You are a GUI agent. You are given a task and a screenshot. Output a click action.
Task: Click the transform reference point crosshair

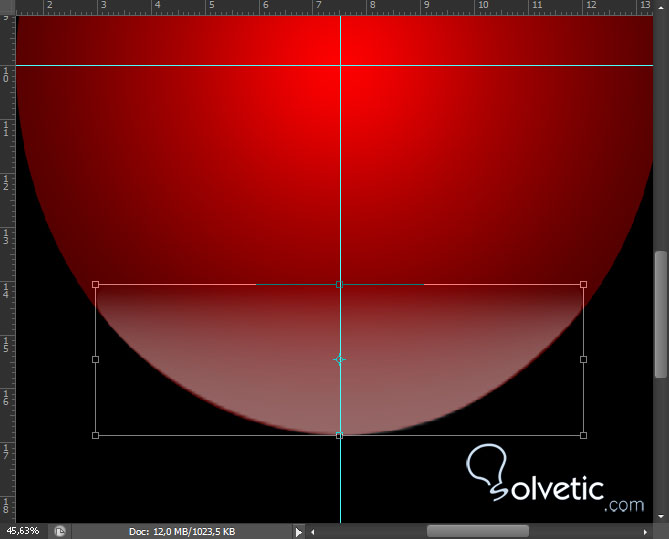(x=340, y=360)
